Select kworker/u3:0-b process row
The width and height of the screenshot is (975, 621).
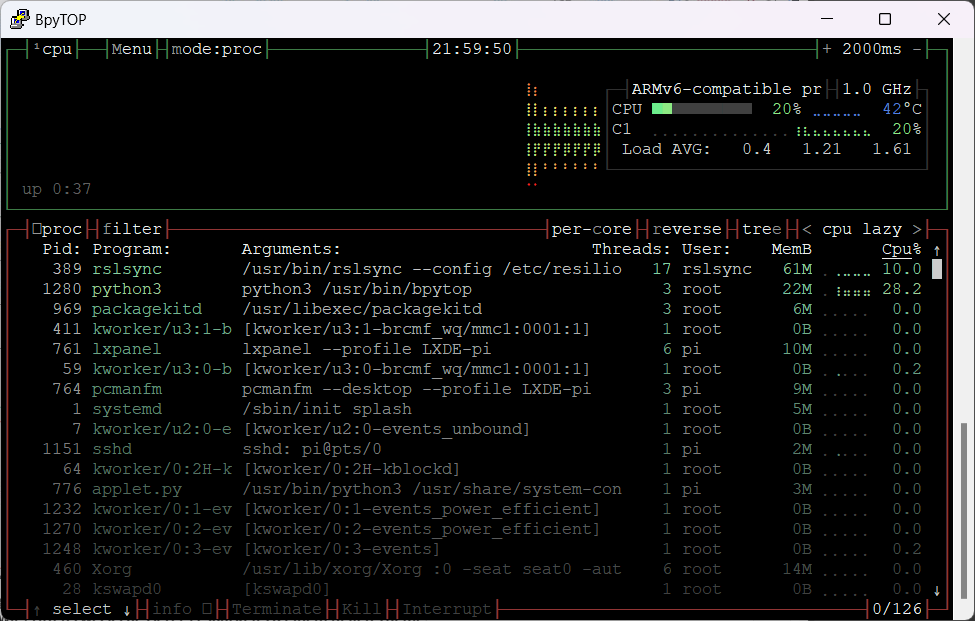point(478,369)
